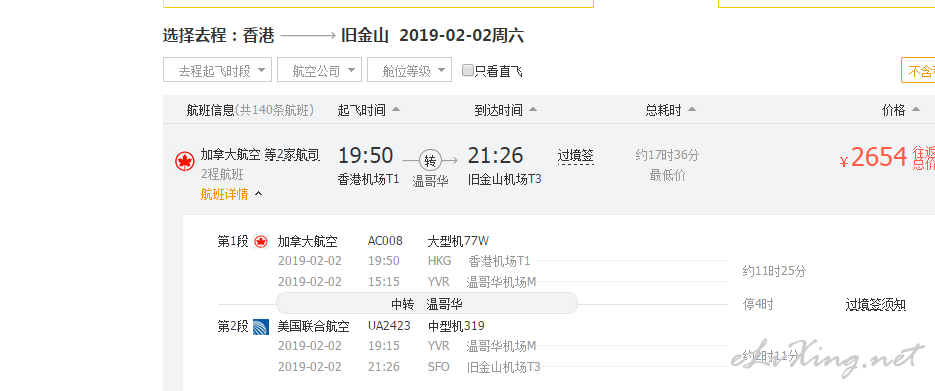Click the 不含税 tax-excluded button
Image resolution: width=935 pixels, height=391 pixels.
coord(918,70)
